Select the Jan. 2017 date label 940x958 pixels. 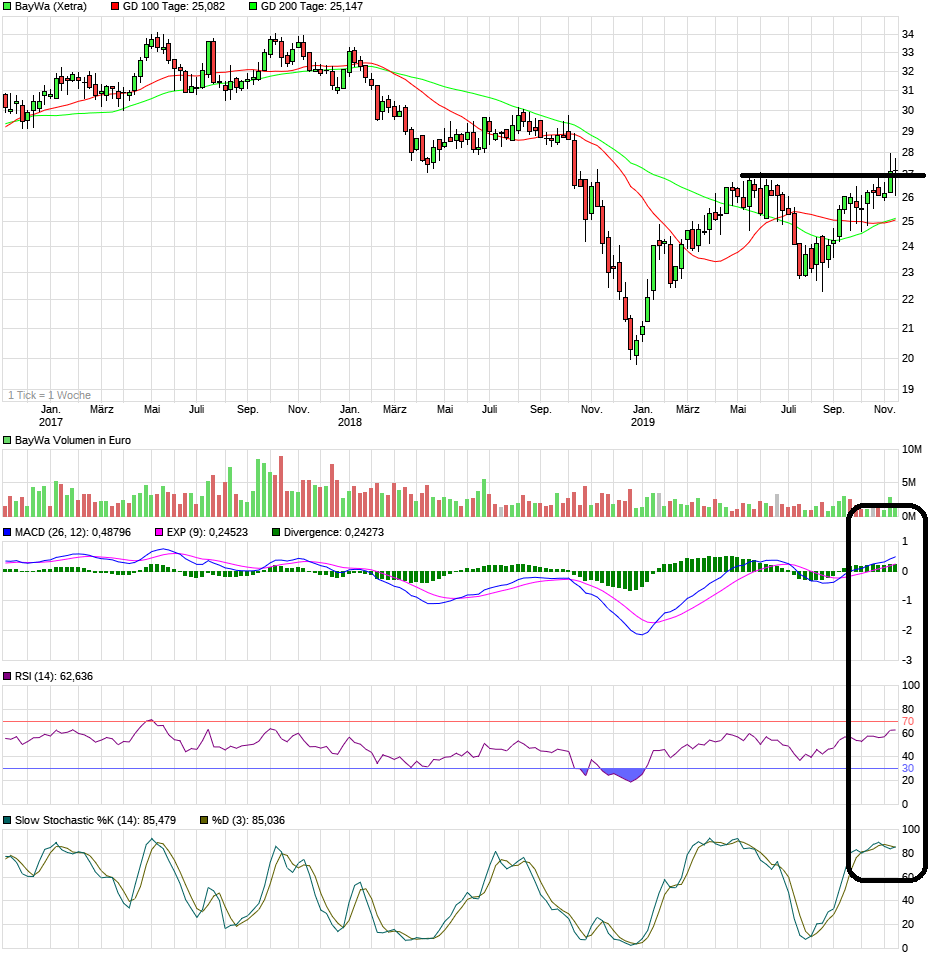(x=51, y=415)
